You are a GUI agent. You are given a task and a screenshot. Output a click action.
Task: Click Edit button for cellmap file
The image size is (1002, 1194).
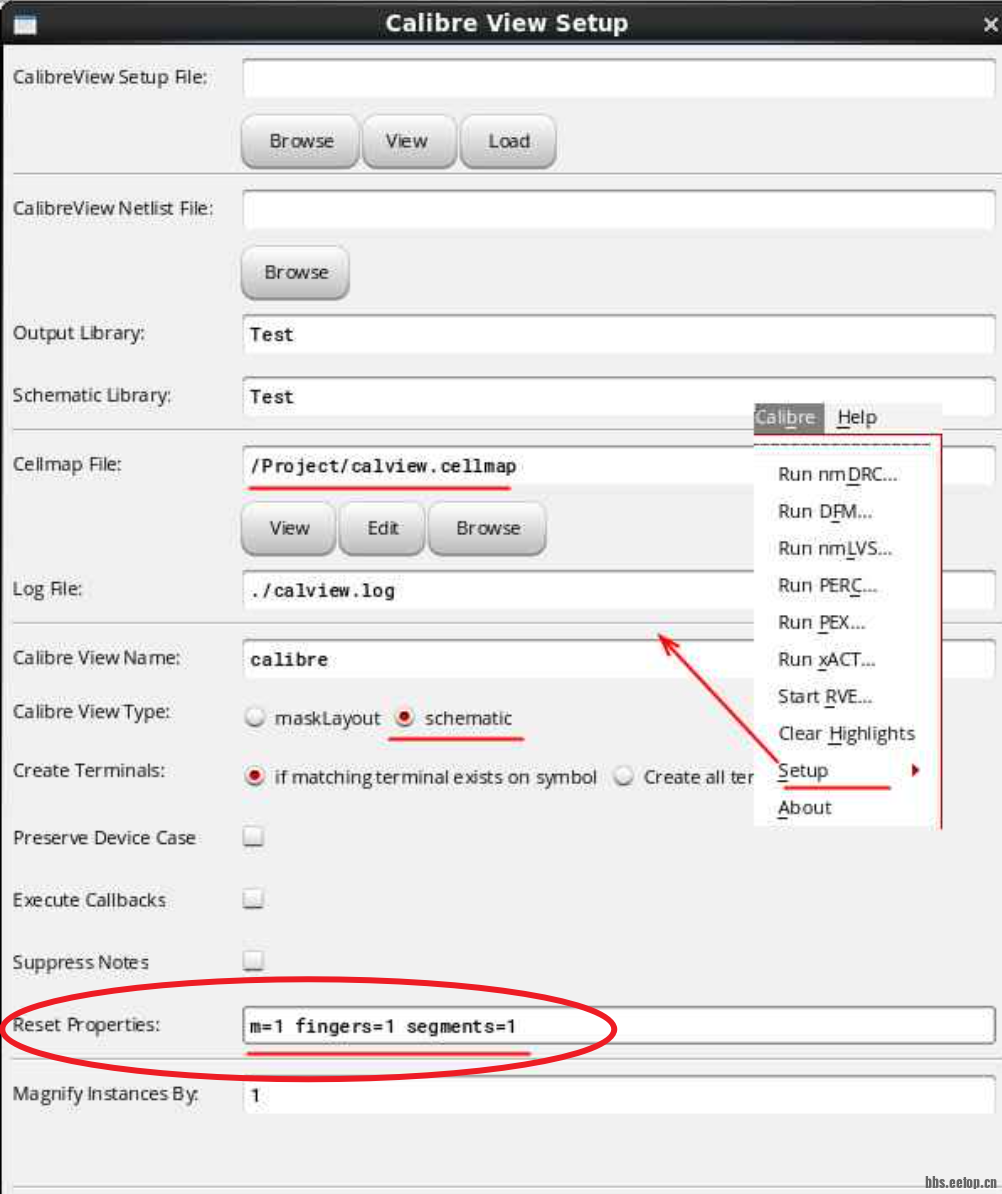[x=381, y=528]
